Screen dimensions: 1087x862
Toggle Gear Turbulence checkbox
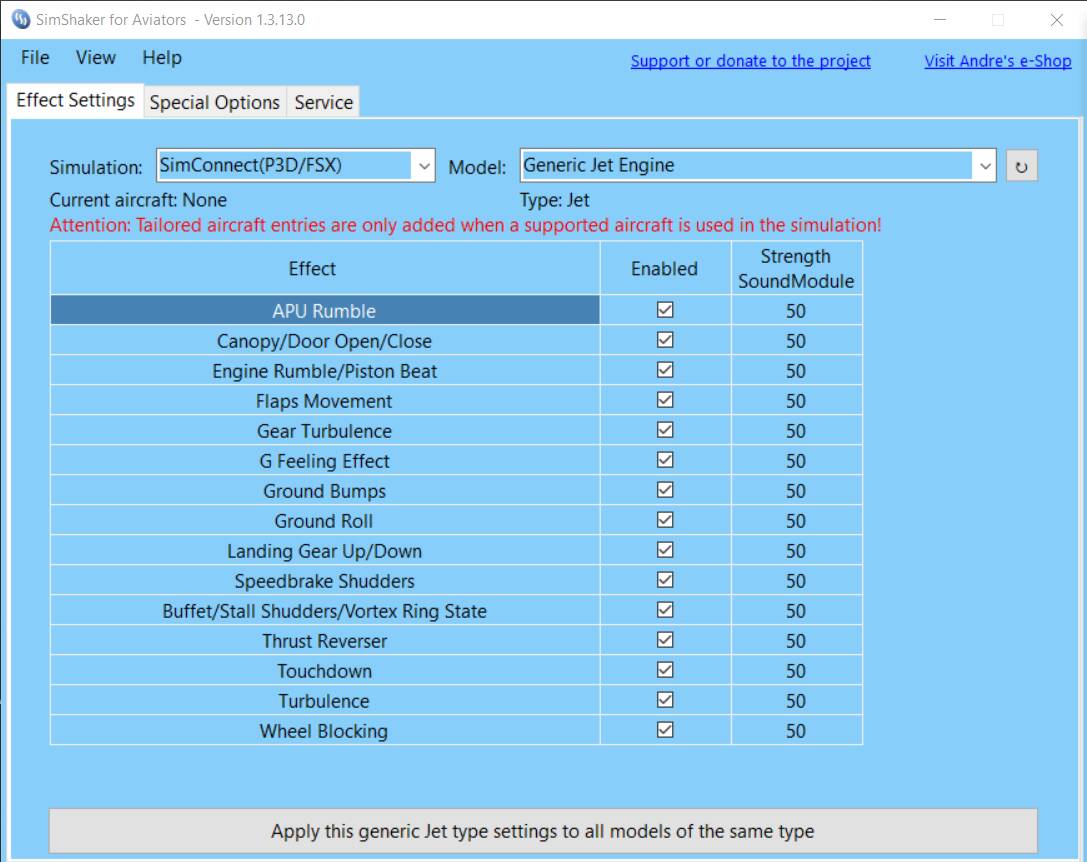[665, 430]
